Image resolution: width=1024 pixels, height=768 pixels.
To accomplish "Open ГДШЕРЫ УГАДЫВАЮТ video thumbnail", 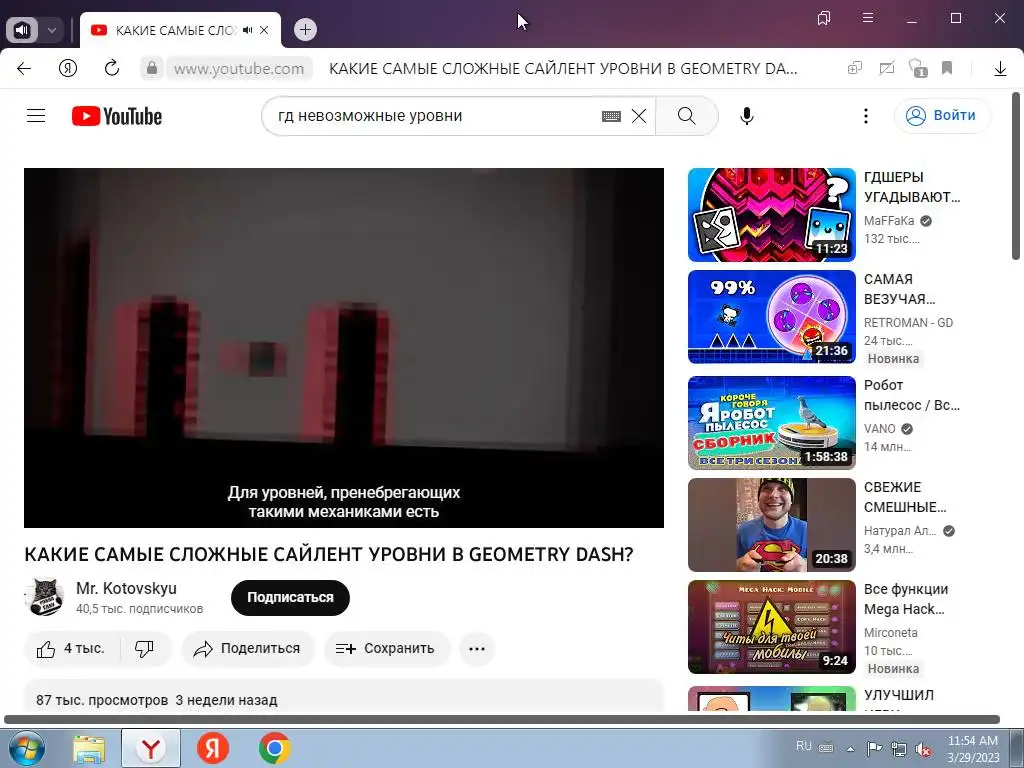I will pos(772,215).
